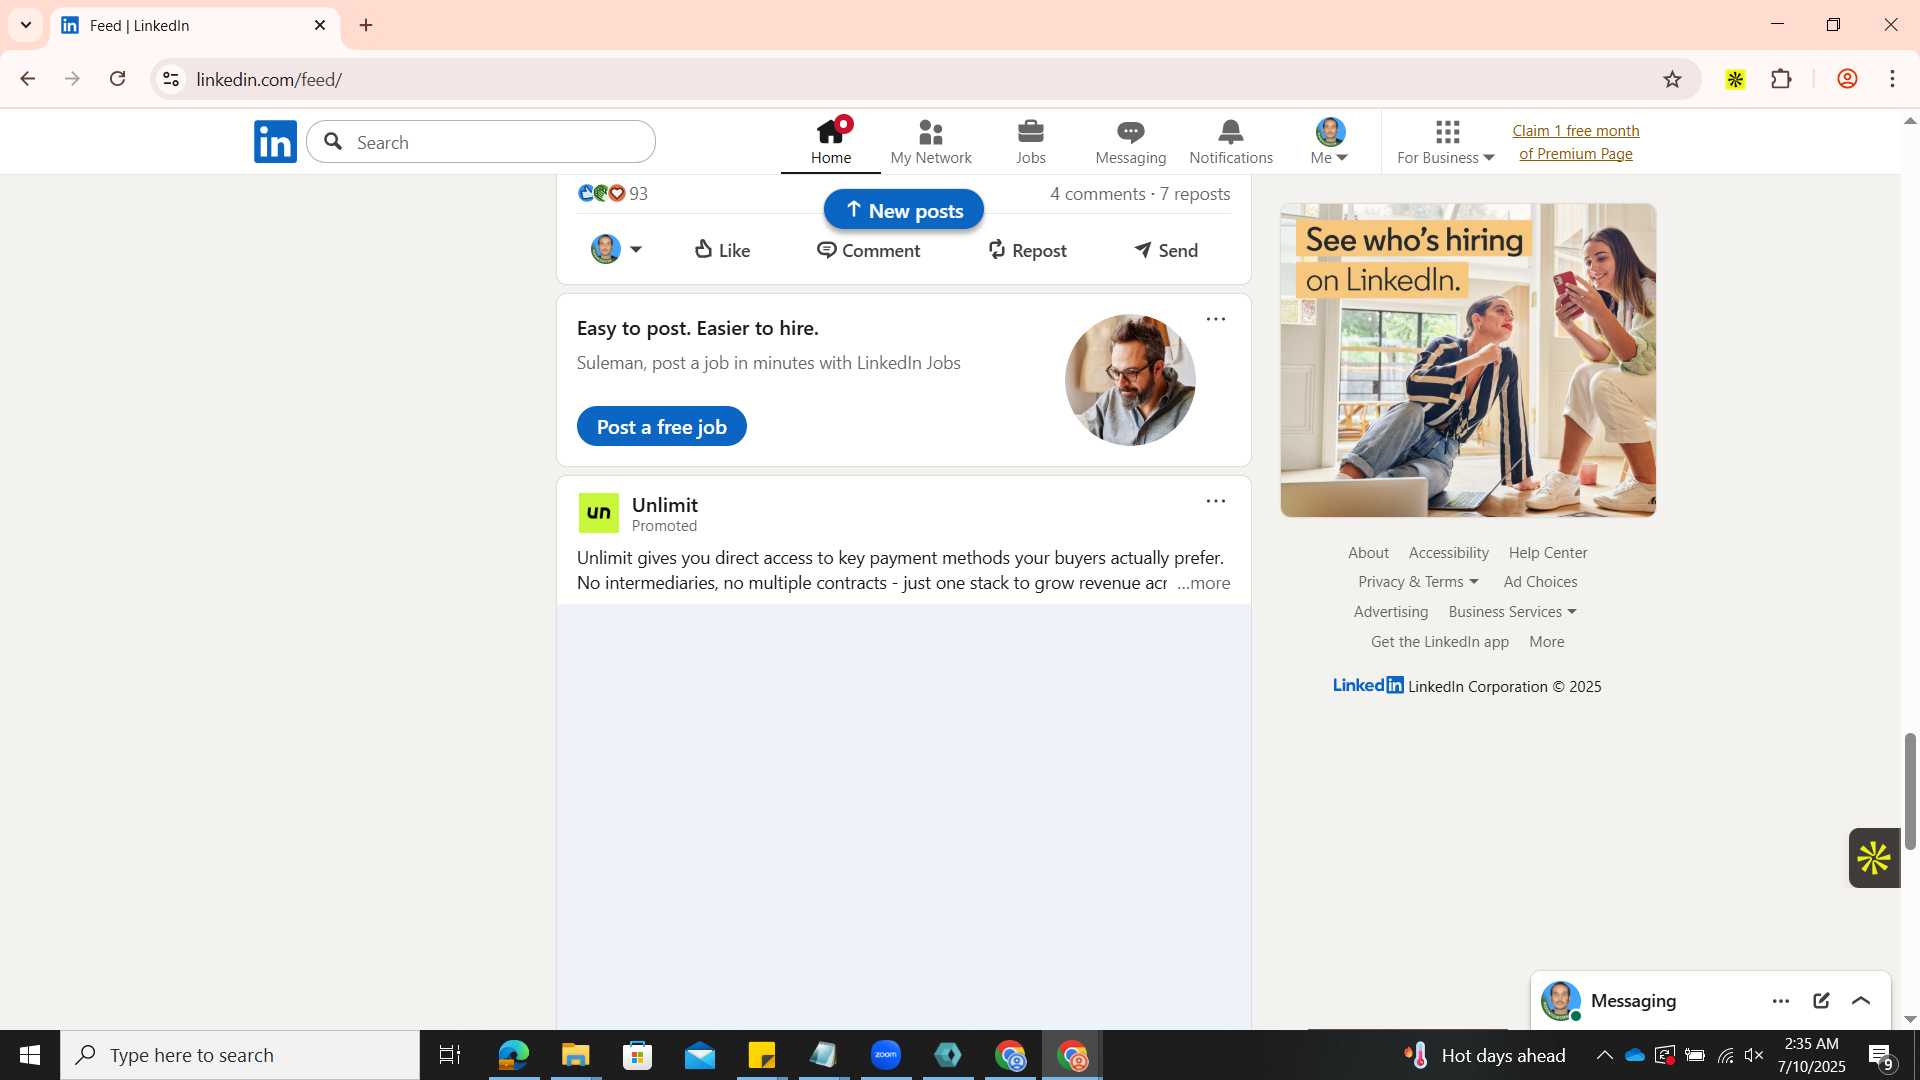Send the post via message

pos(1166,250)
